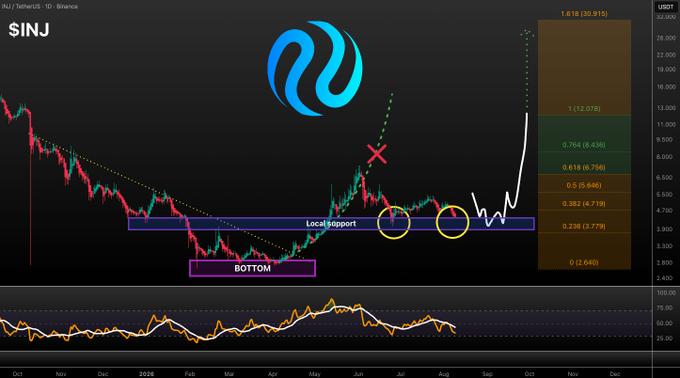Click the Aug label on time axis

click(444, 374)
